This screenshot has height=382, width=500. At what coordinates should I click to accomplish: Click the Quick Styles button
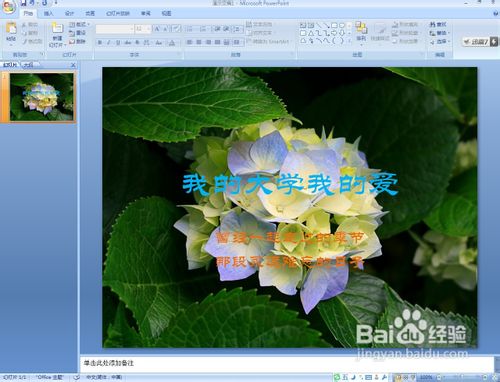(380, 32)
